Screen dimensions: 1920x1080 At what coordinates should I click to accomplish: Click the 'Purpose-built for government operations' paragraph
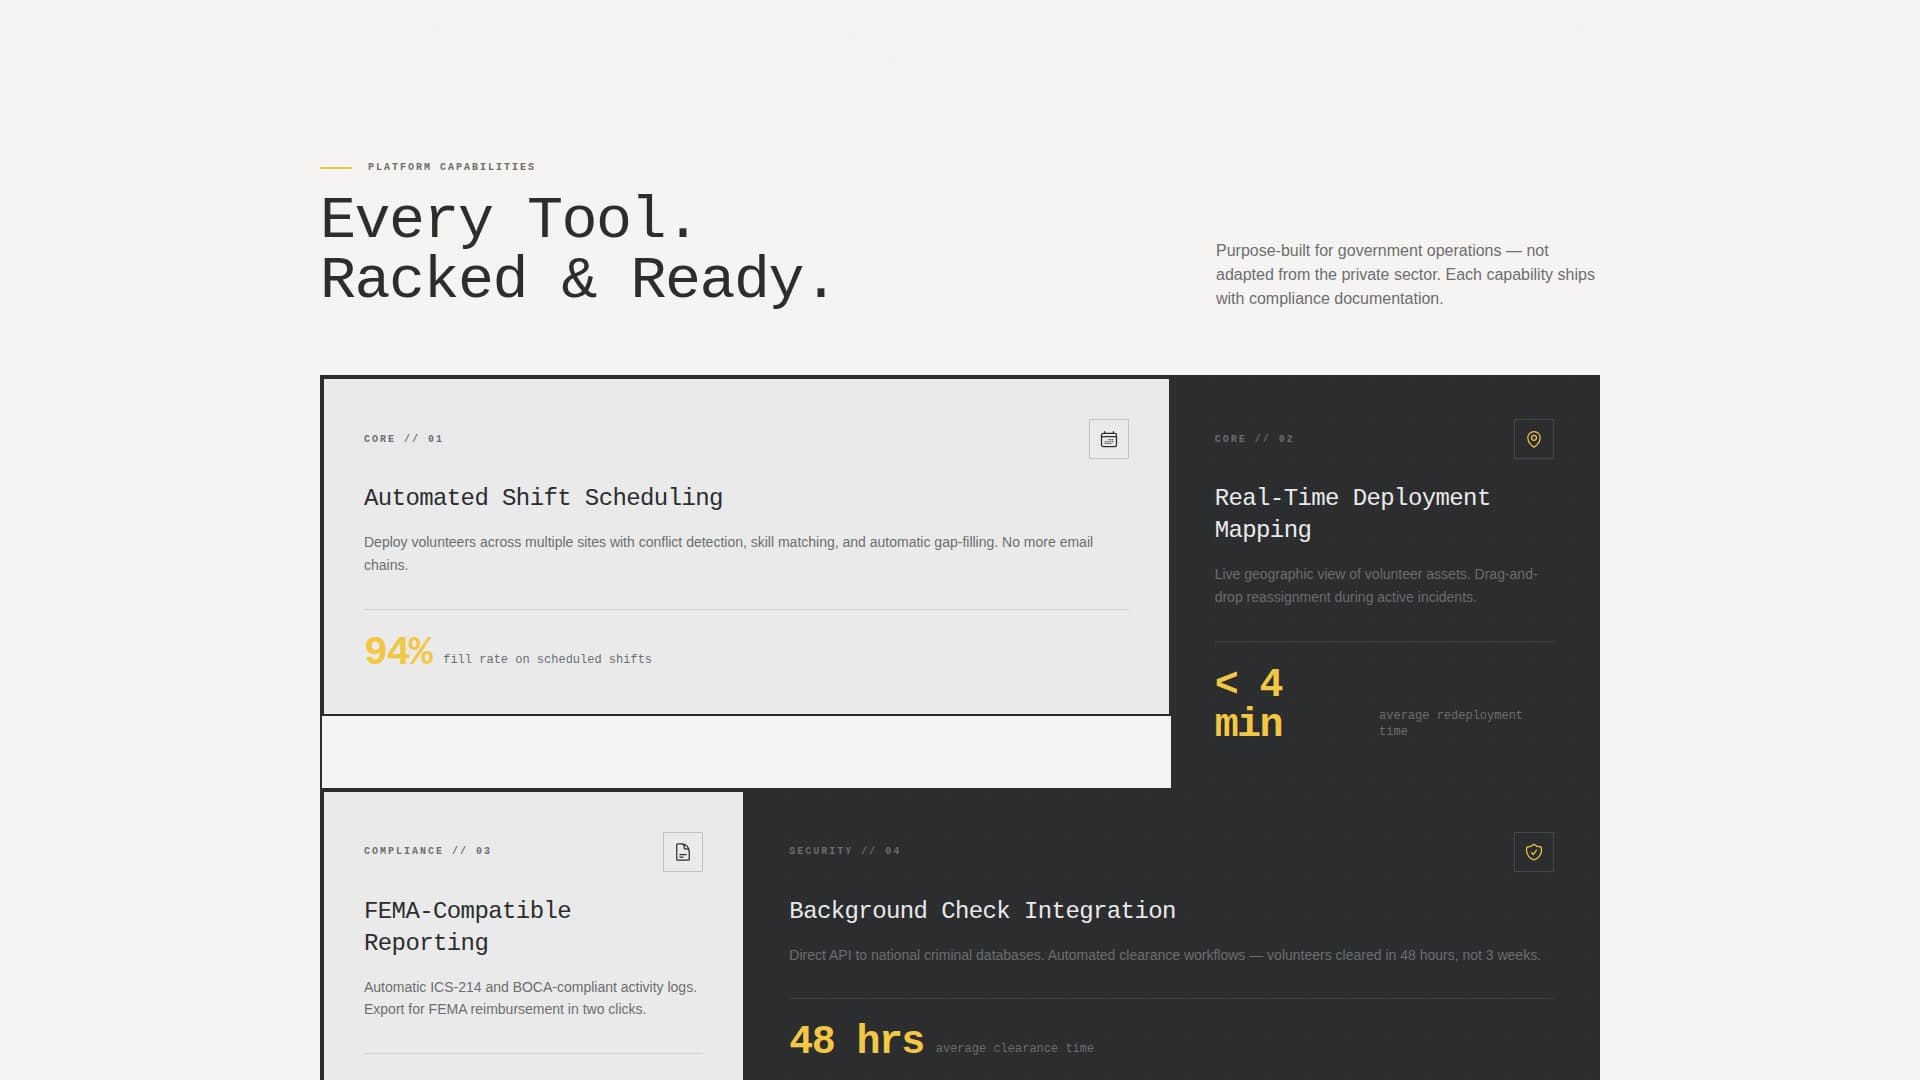(x=1405, y=274)
